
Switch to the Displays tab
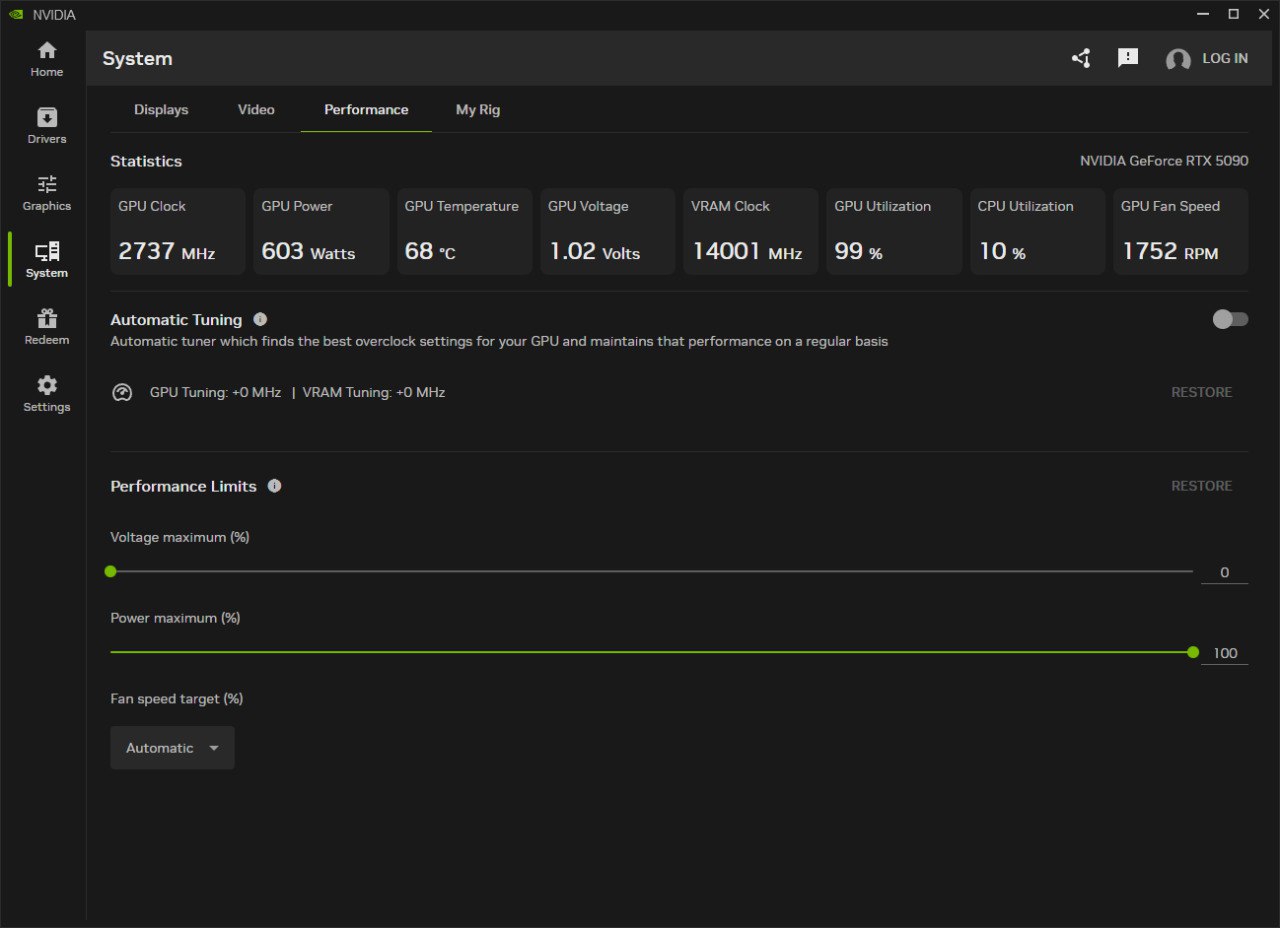tap(161, 109)
